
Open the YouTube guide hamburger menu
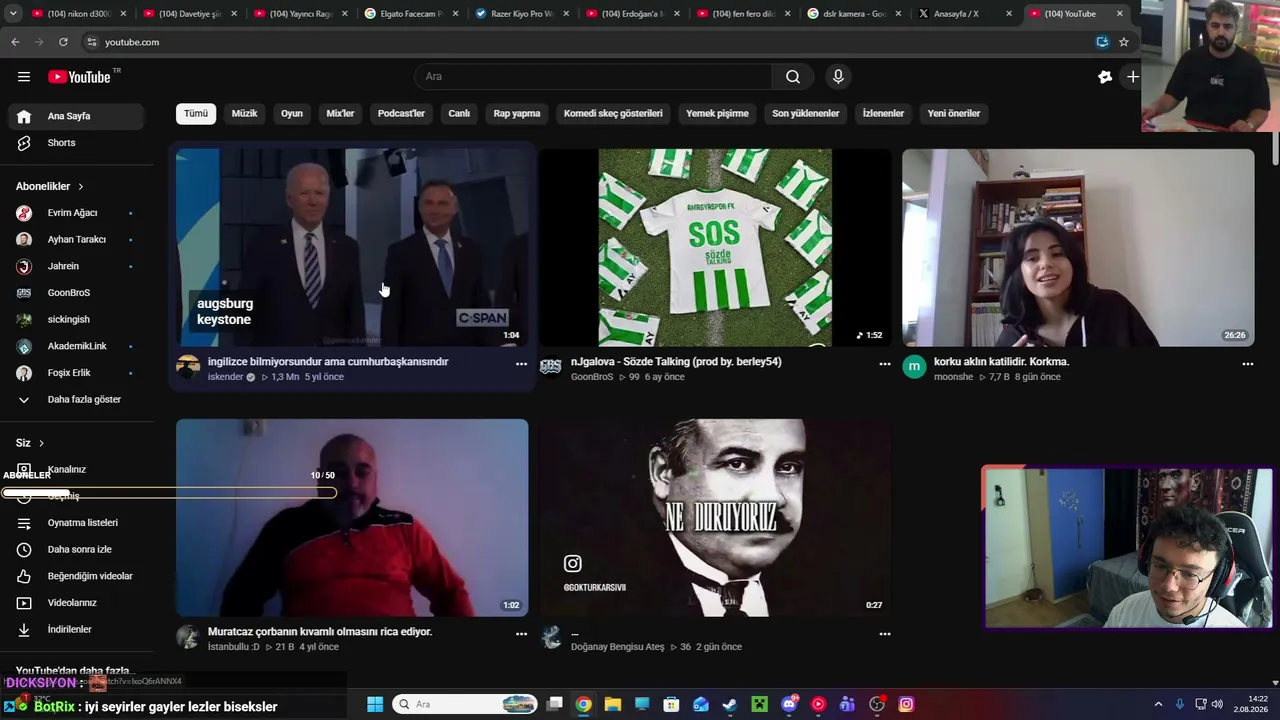[24, 77]
